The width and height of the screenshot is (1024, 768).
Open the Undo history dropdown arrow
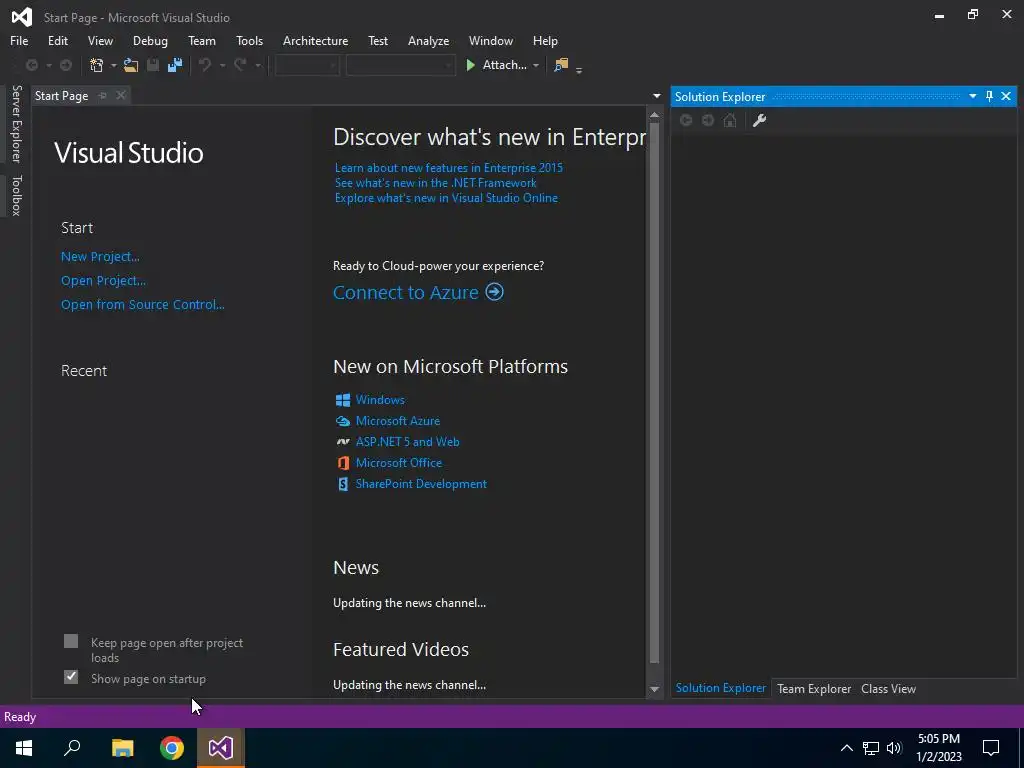click(x=222, y=65)
